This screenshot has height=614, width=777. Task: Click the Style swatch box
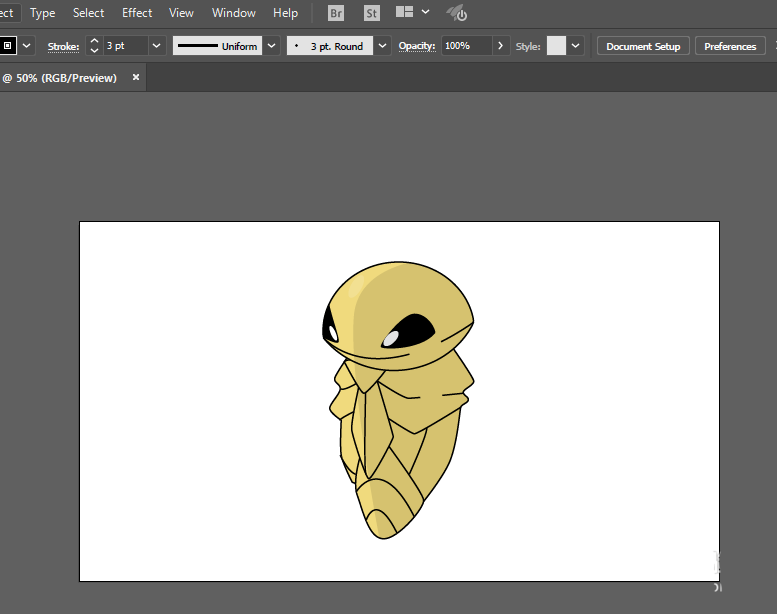[x=556, y=46]
